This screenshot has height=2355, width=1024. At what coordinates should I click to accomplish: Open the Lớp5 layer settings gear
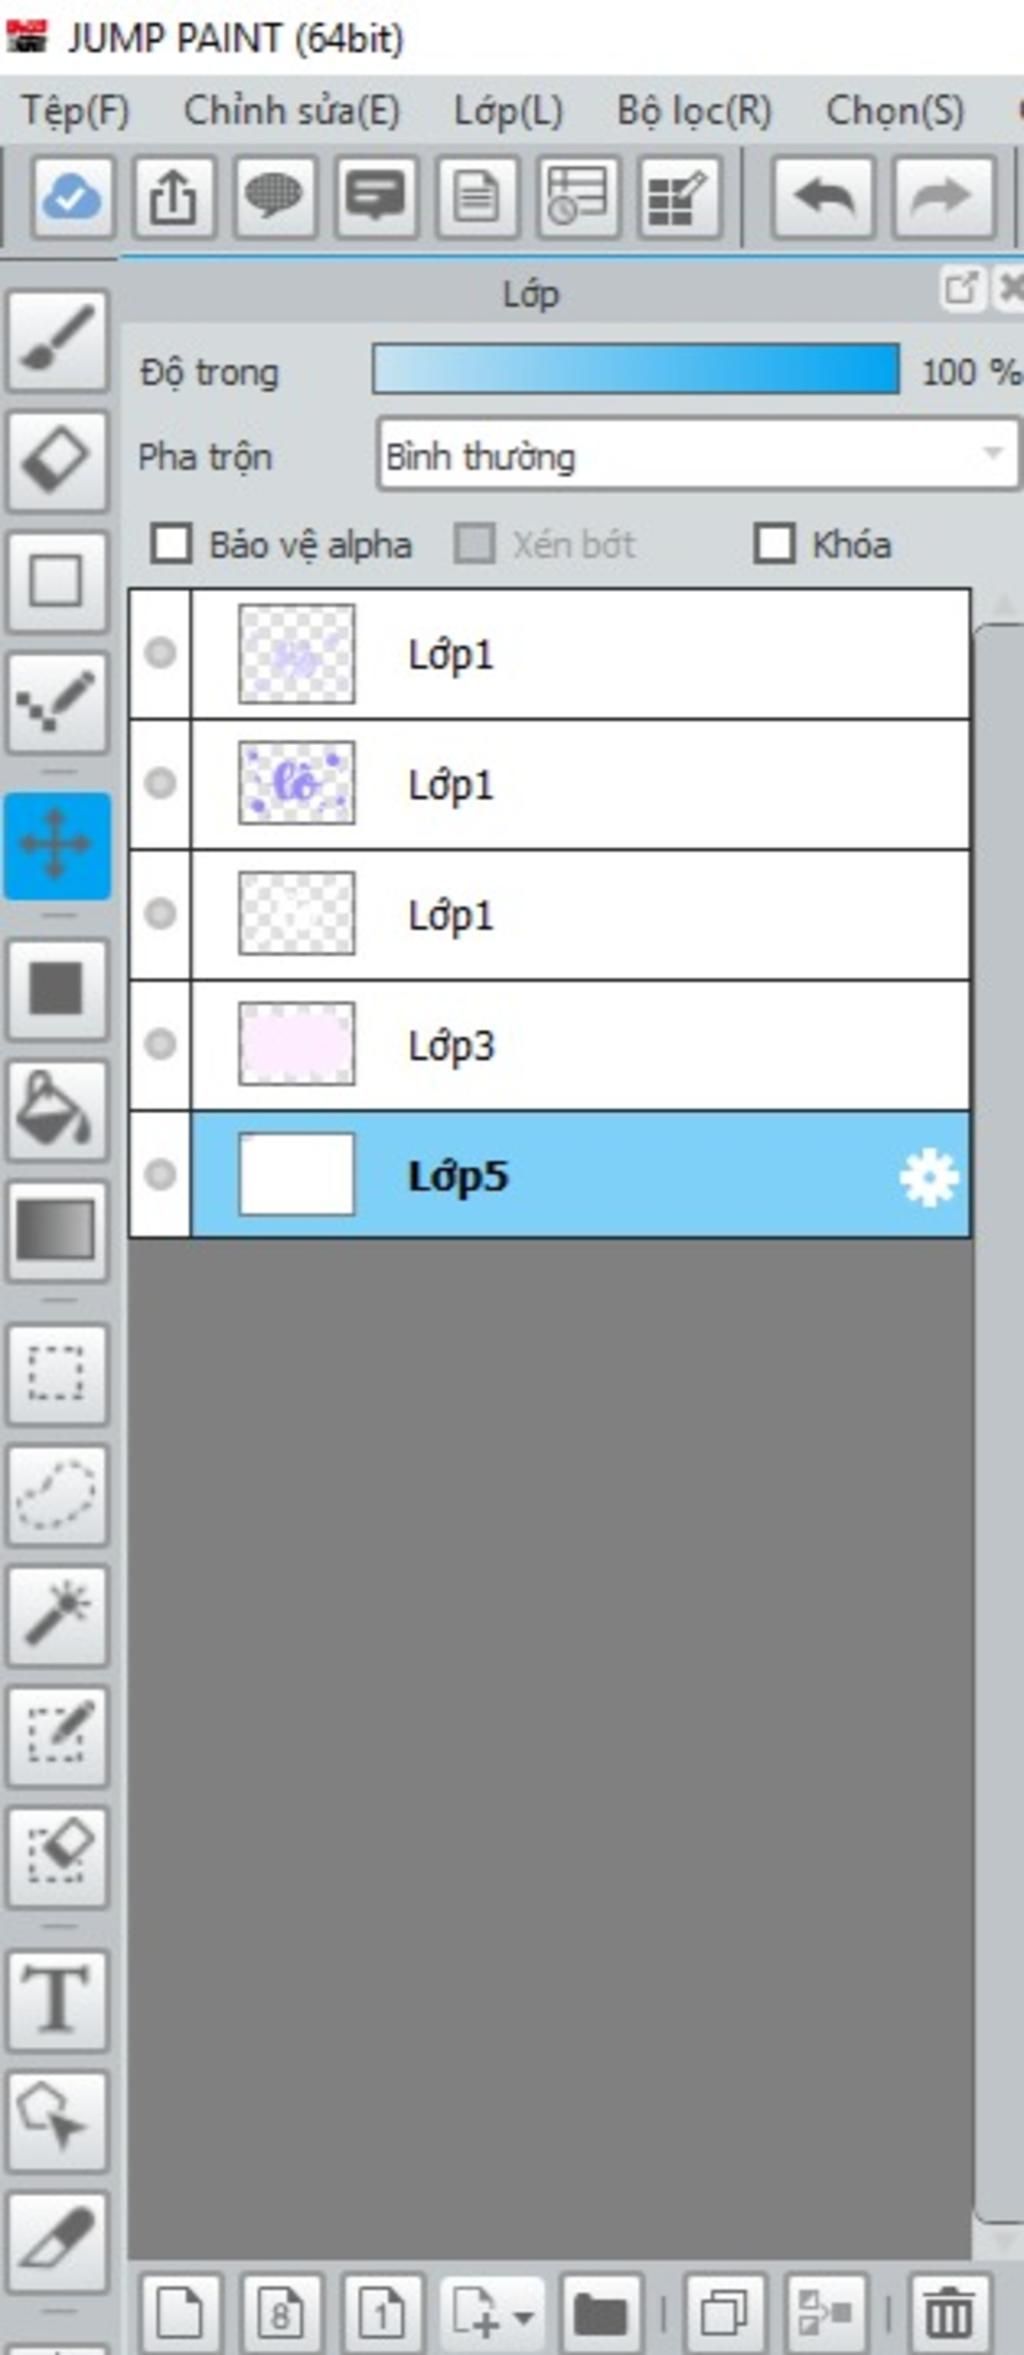click(x=929, y=1177)
